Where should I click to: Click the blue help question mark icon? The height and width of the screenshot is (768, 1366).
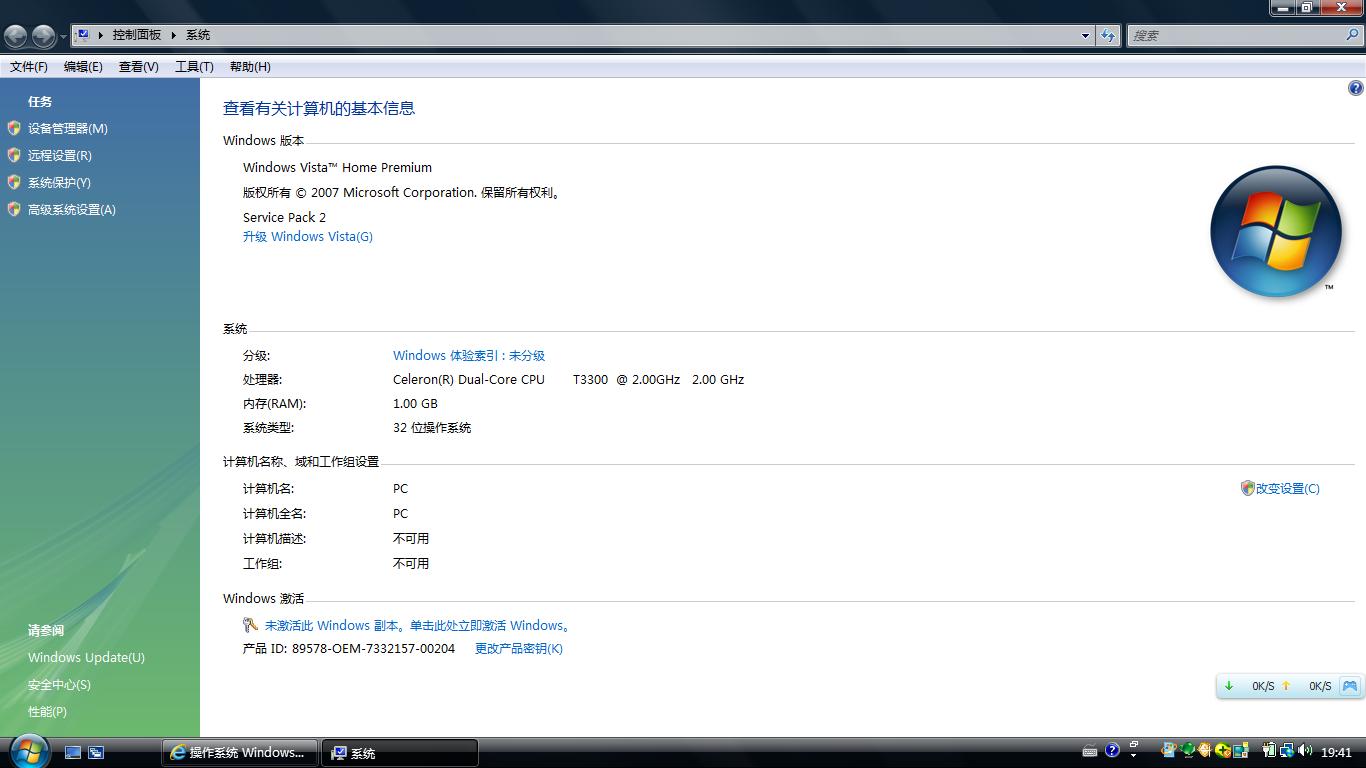(x=1355, y=88)
